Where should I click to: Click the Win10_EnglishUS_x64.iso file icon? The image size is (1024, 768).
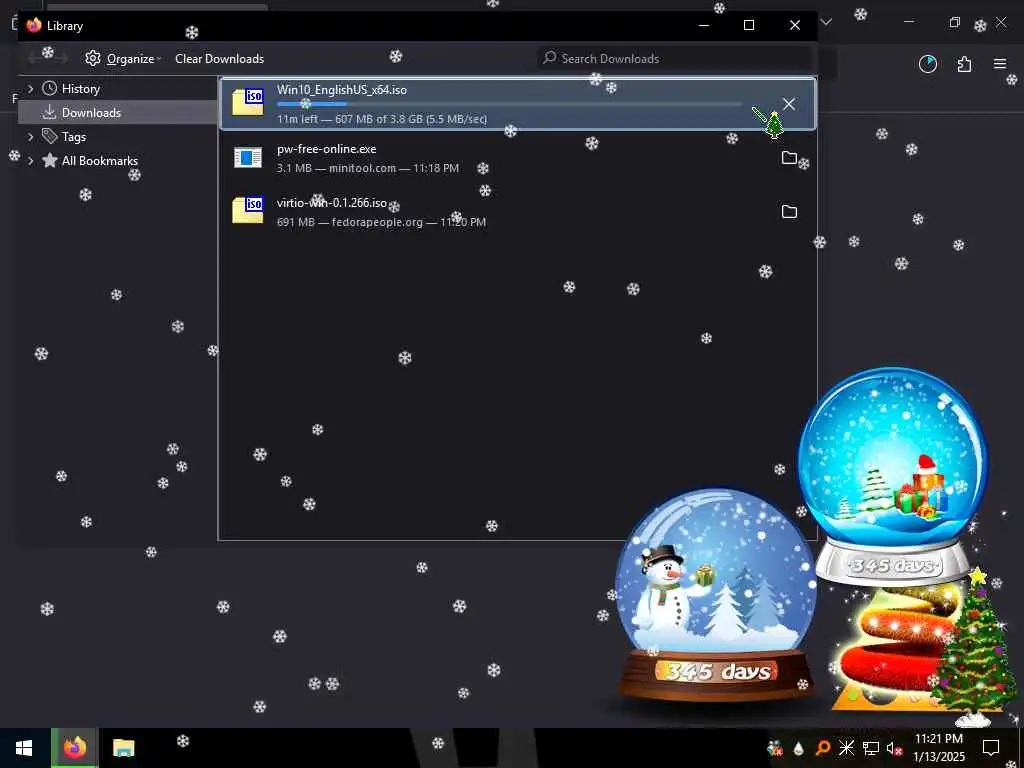point(248,103)
